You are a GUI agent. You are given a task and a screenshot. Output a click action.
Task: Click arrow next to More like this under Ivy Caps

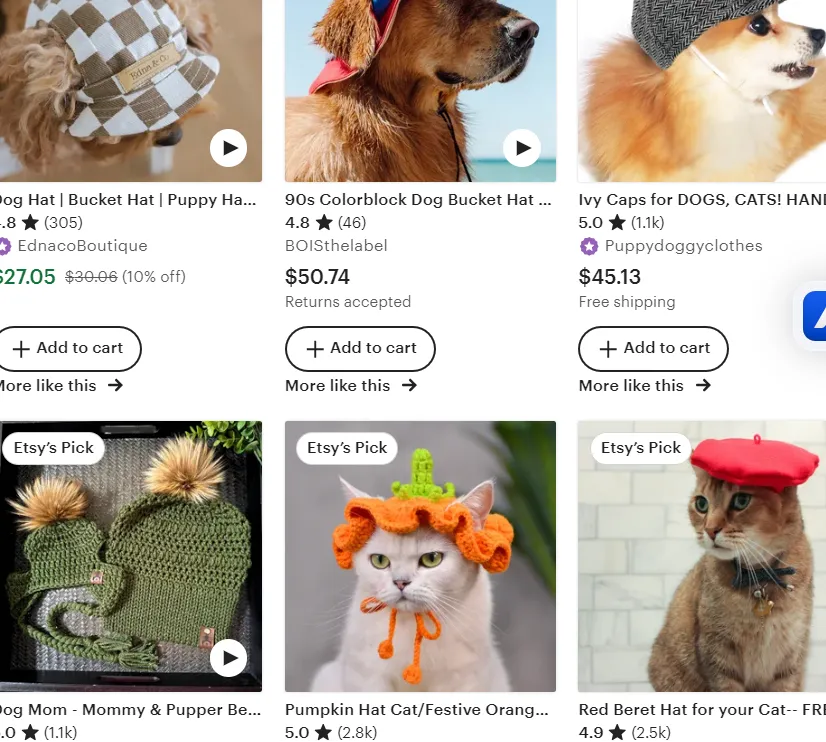(x=704, y=385)
